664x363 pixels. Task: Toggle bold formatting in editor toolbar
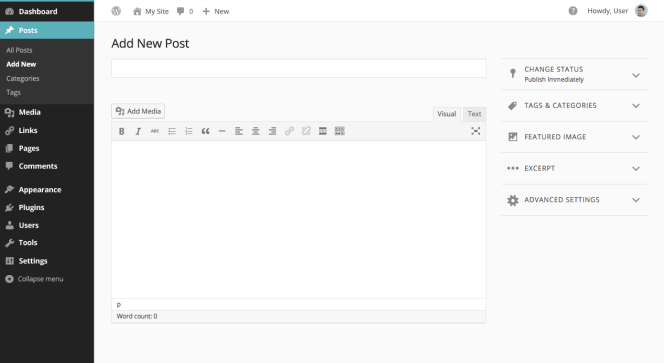122,131
